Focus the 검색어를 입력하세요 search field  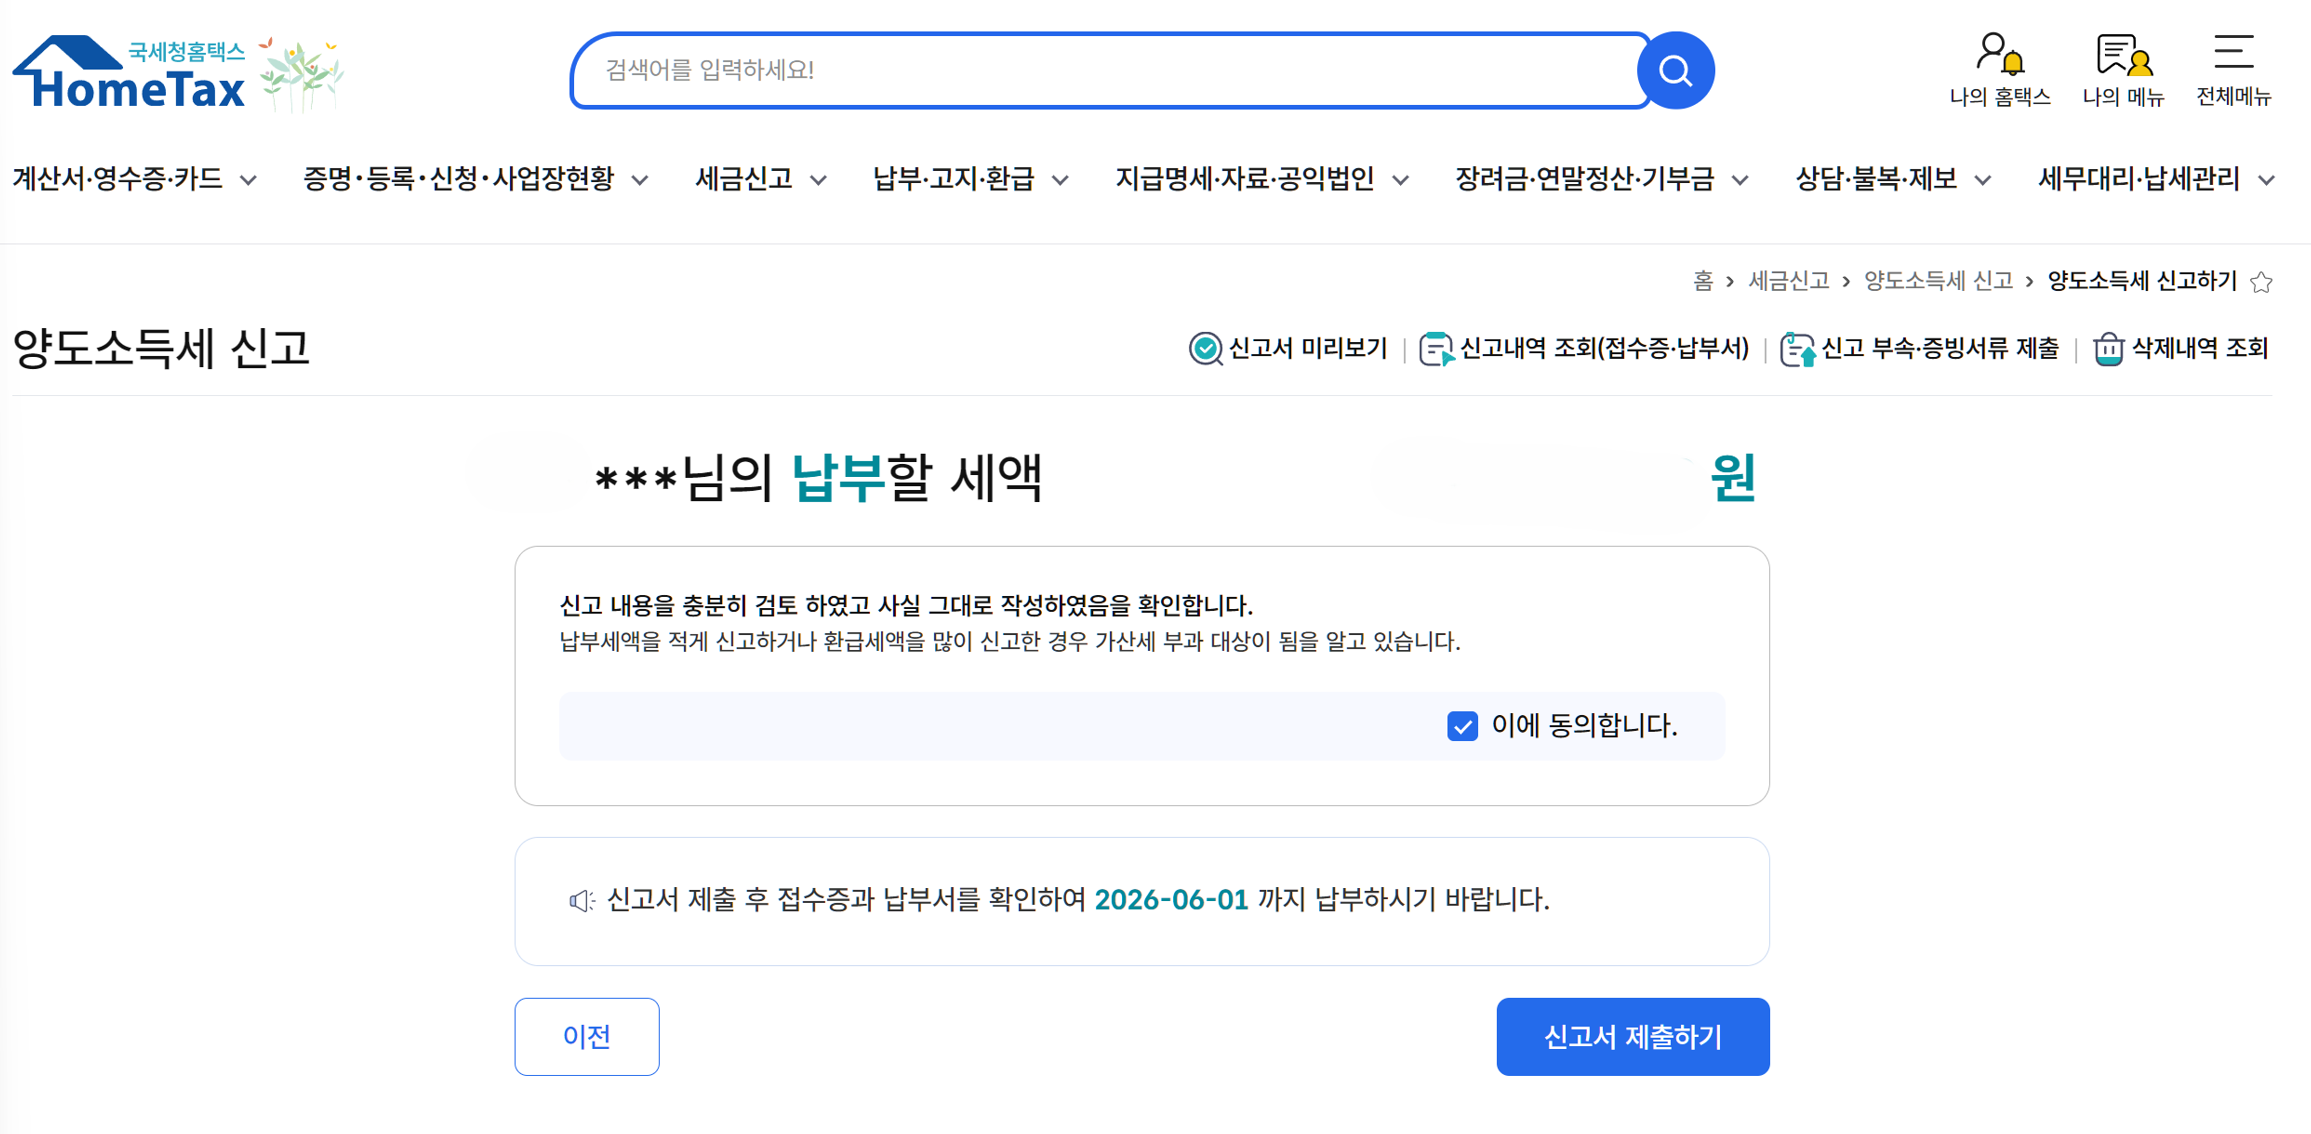1110,70
